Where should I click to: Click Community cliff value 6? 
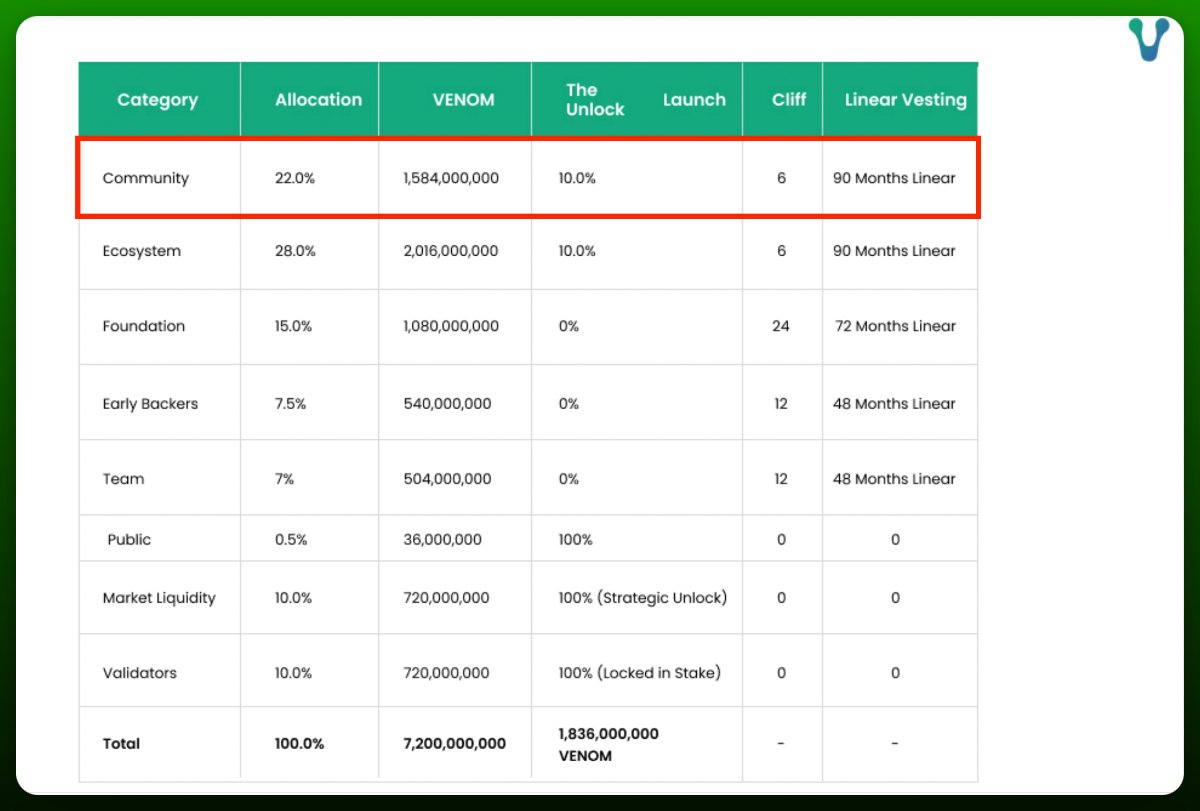[x=781, y=178]
